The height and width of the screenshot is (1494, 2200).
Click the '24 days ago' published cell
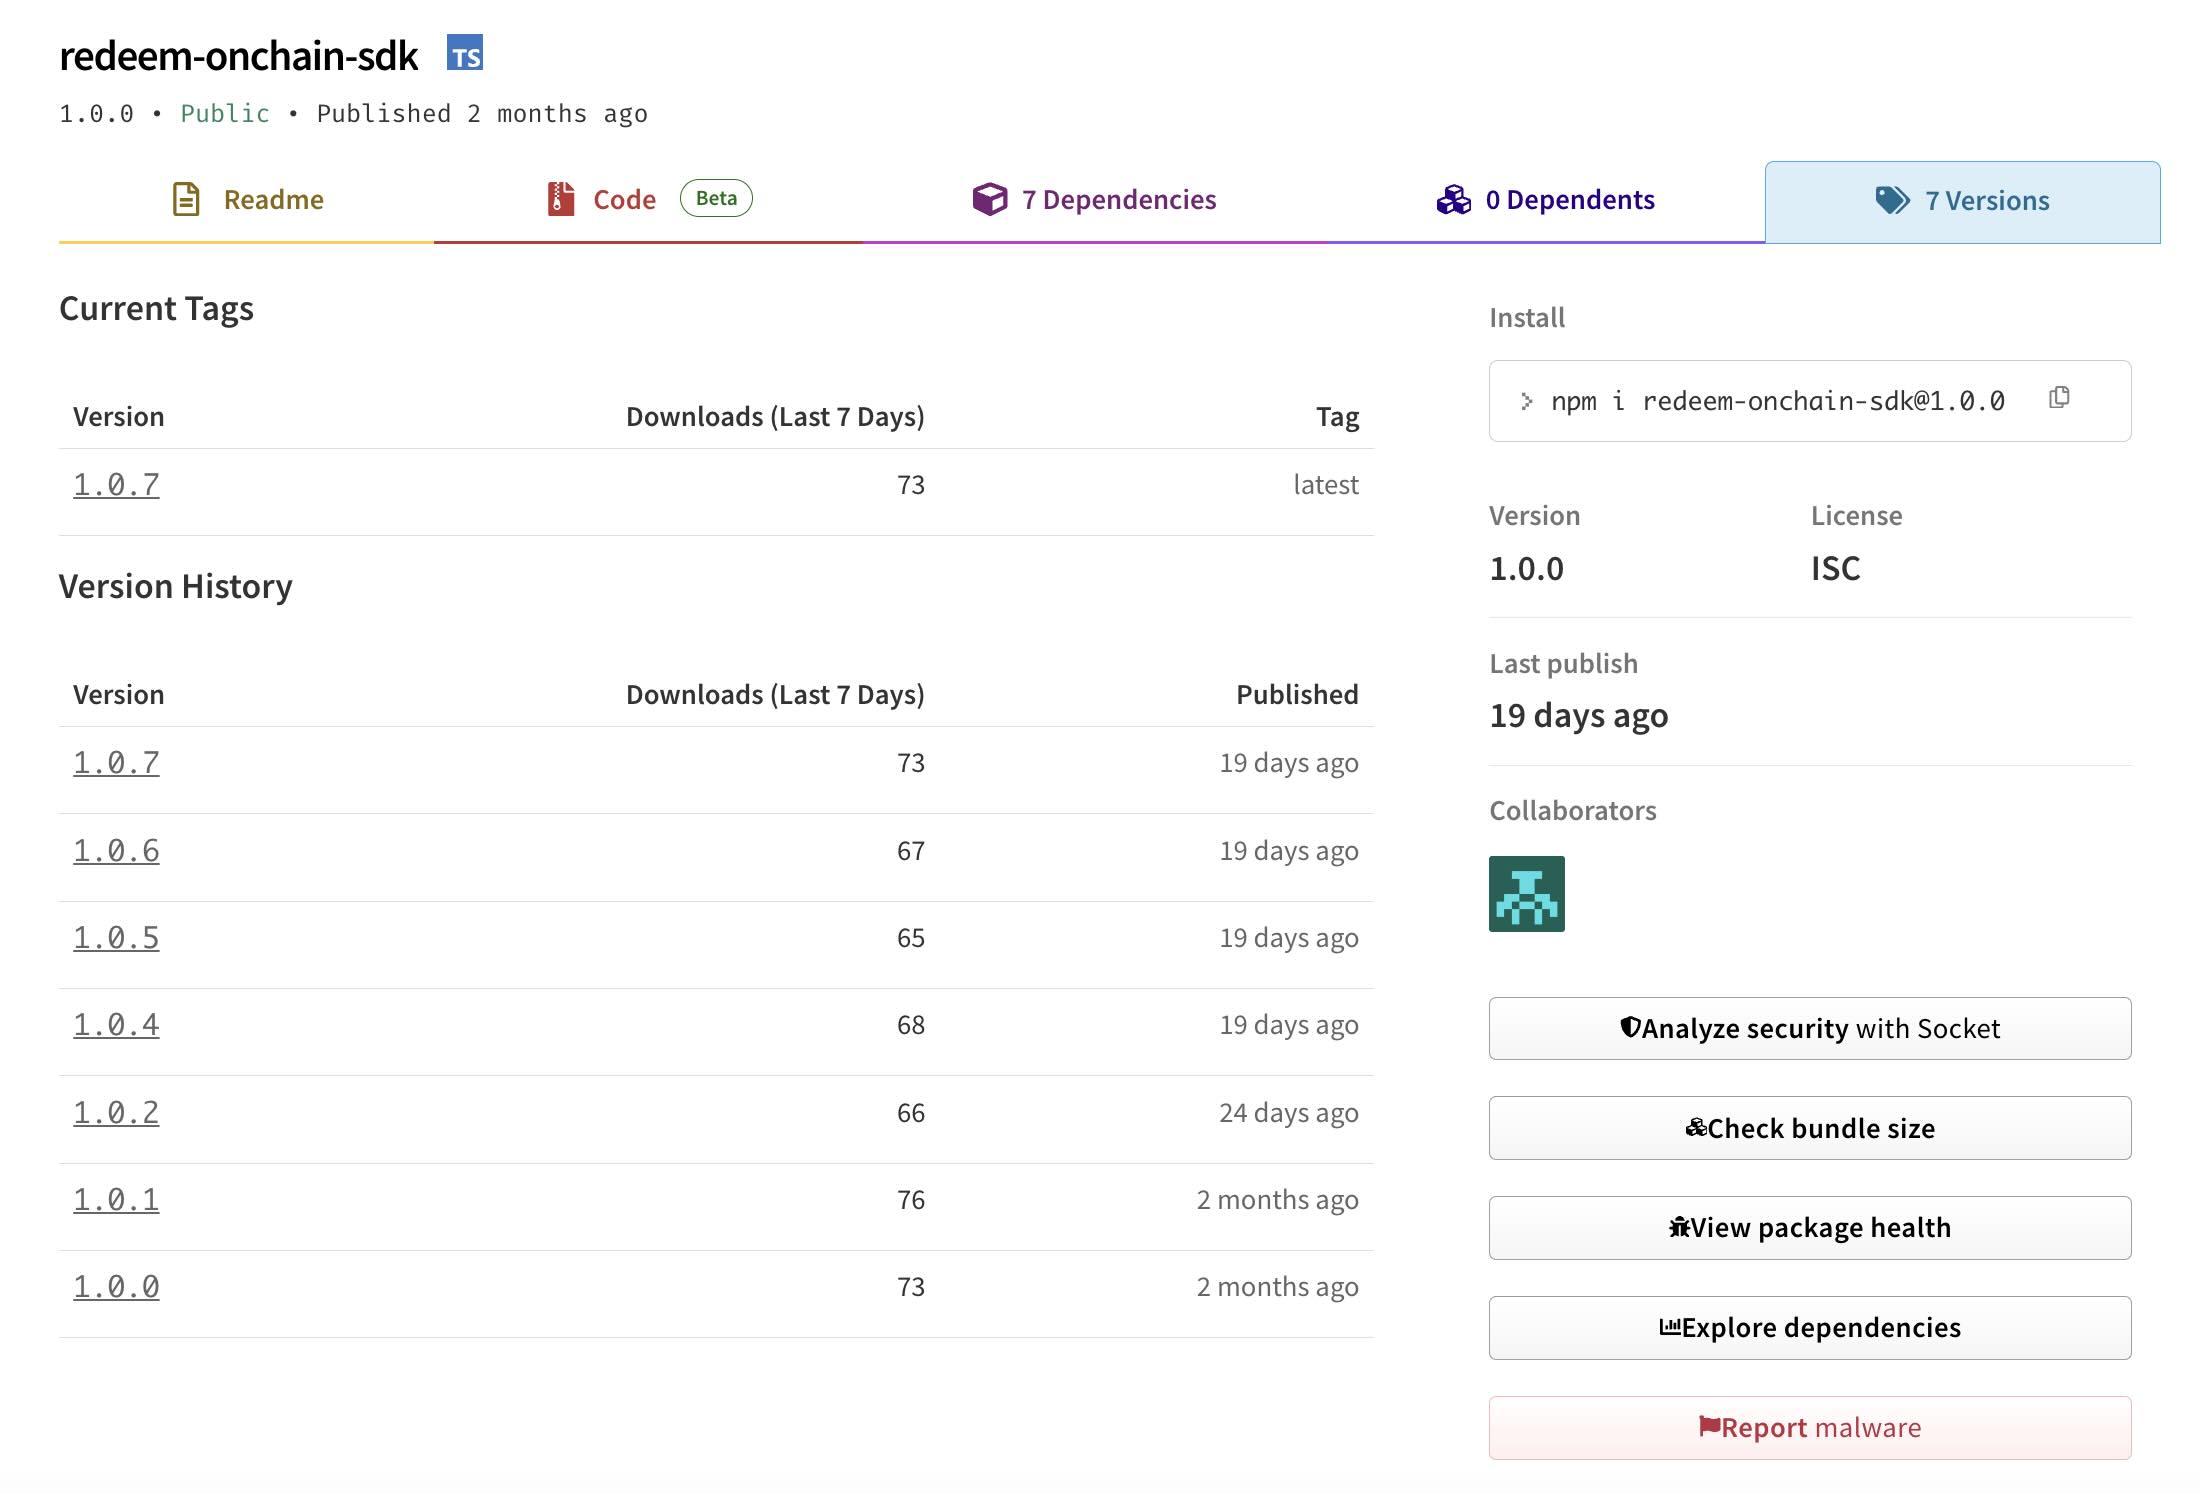[1288, 1113]
